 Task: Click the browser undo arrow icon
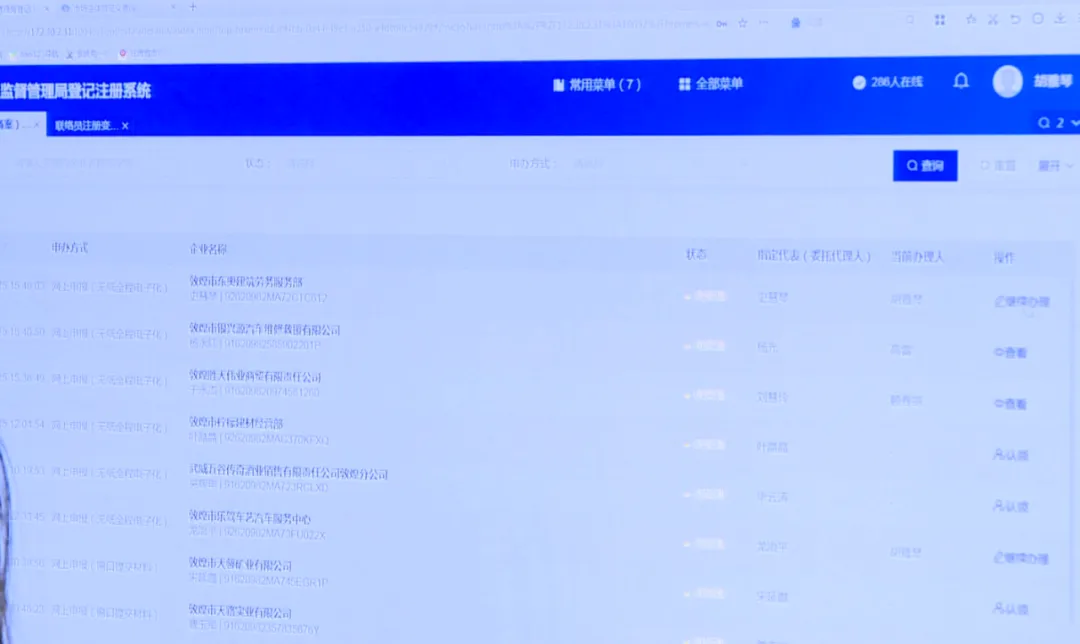coord(1015,19)
